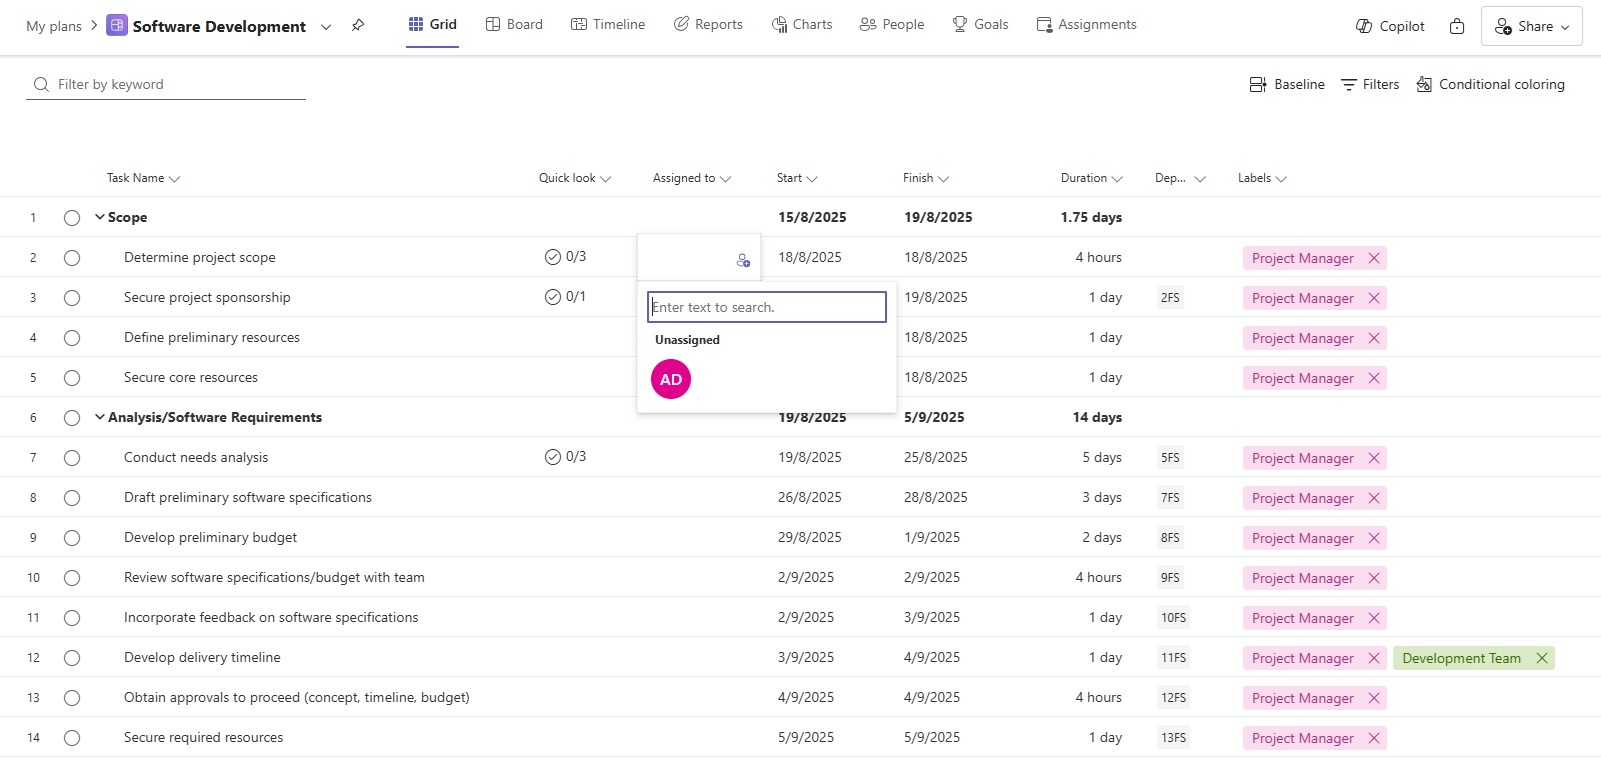Image resolution: width=1601 pixels, height=759 pixels.
Task: Open checklist quick look for Conduct needs analysis
Action: 566,457
